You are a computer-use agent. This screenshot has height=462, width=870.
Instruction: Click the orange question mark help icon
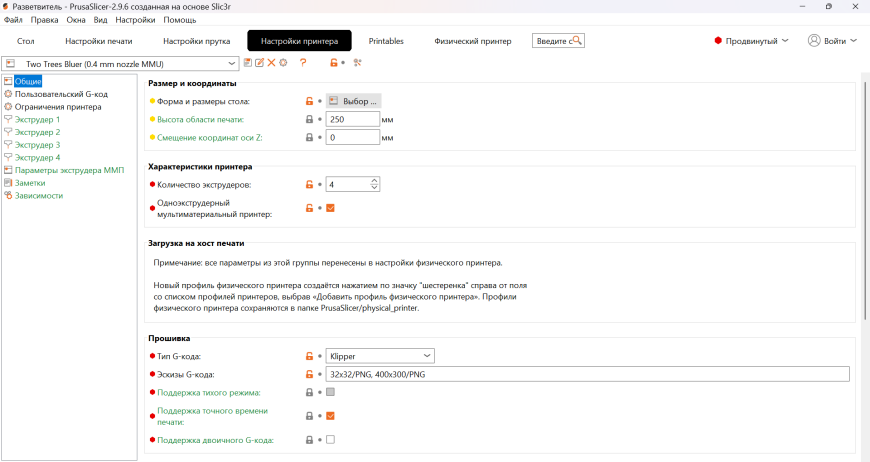[303, 63]
